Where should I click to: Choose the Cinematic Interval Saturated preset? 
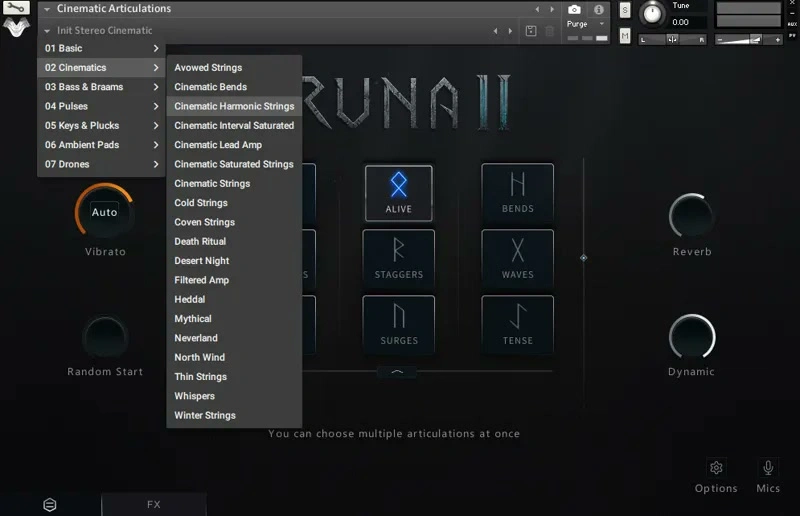[234, 126]
